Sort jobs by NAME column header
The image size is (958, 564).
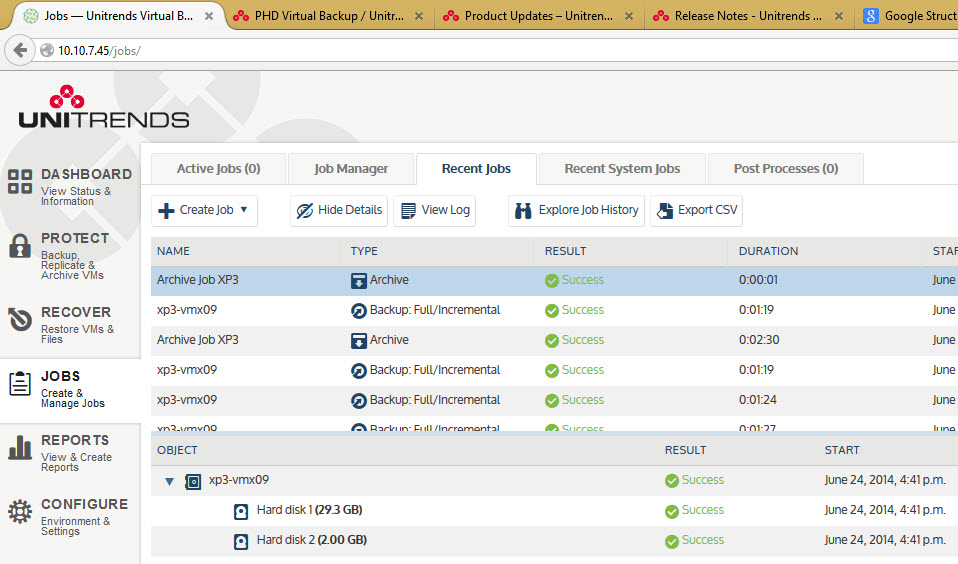click(173, 251)
